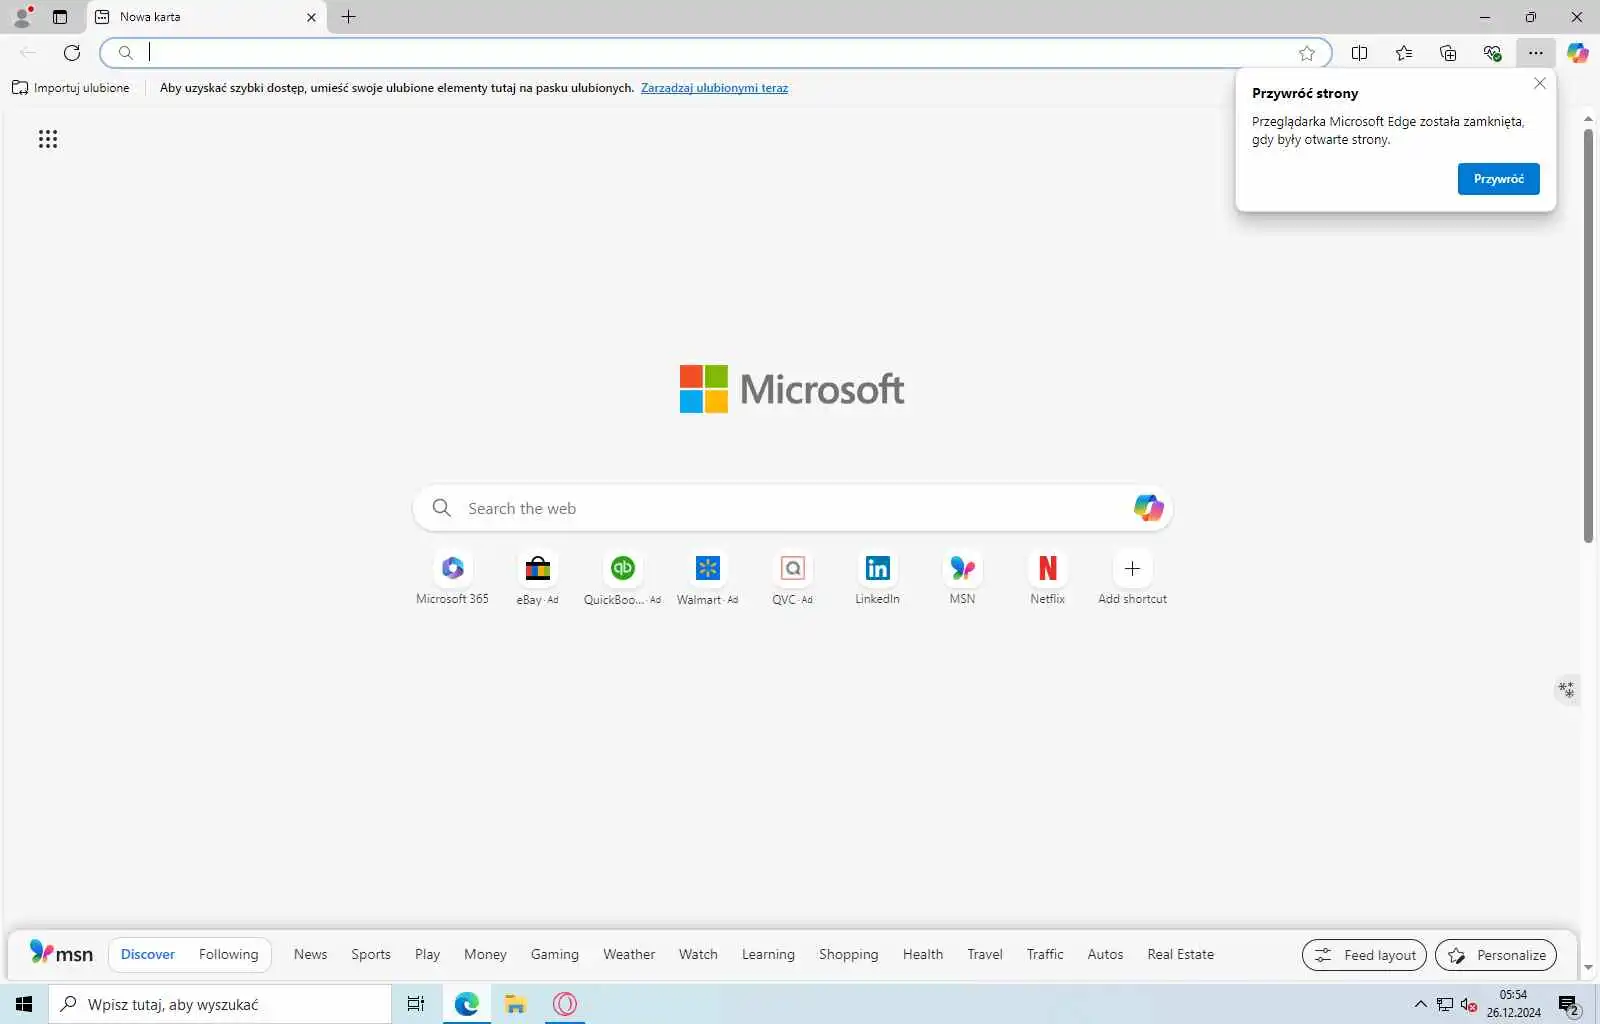Open the profile avatar menu

pos(22,17)
